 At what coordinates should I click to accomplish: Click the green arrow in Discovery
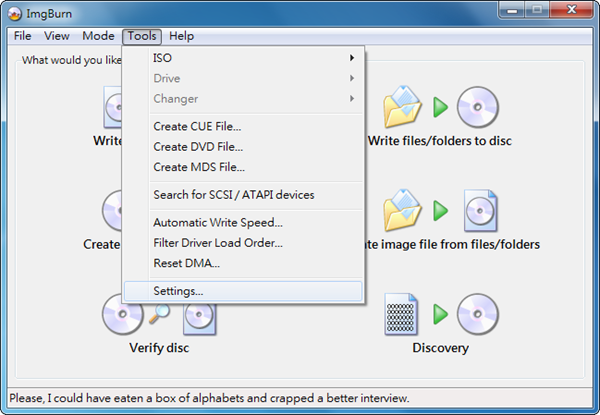tap(440, 314)
